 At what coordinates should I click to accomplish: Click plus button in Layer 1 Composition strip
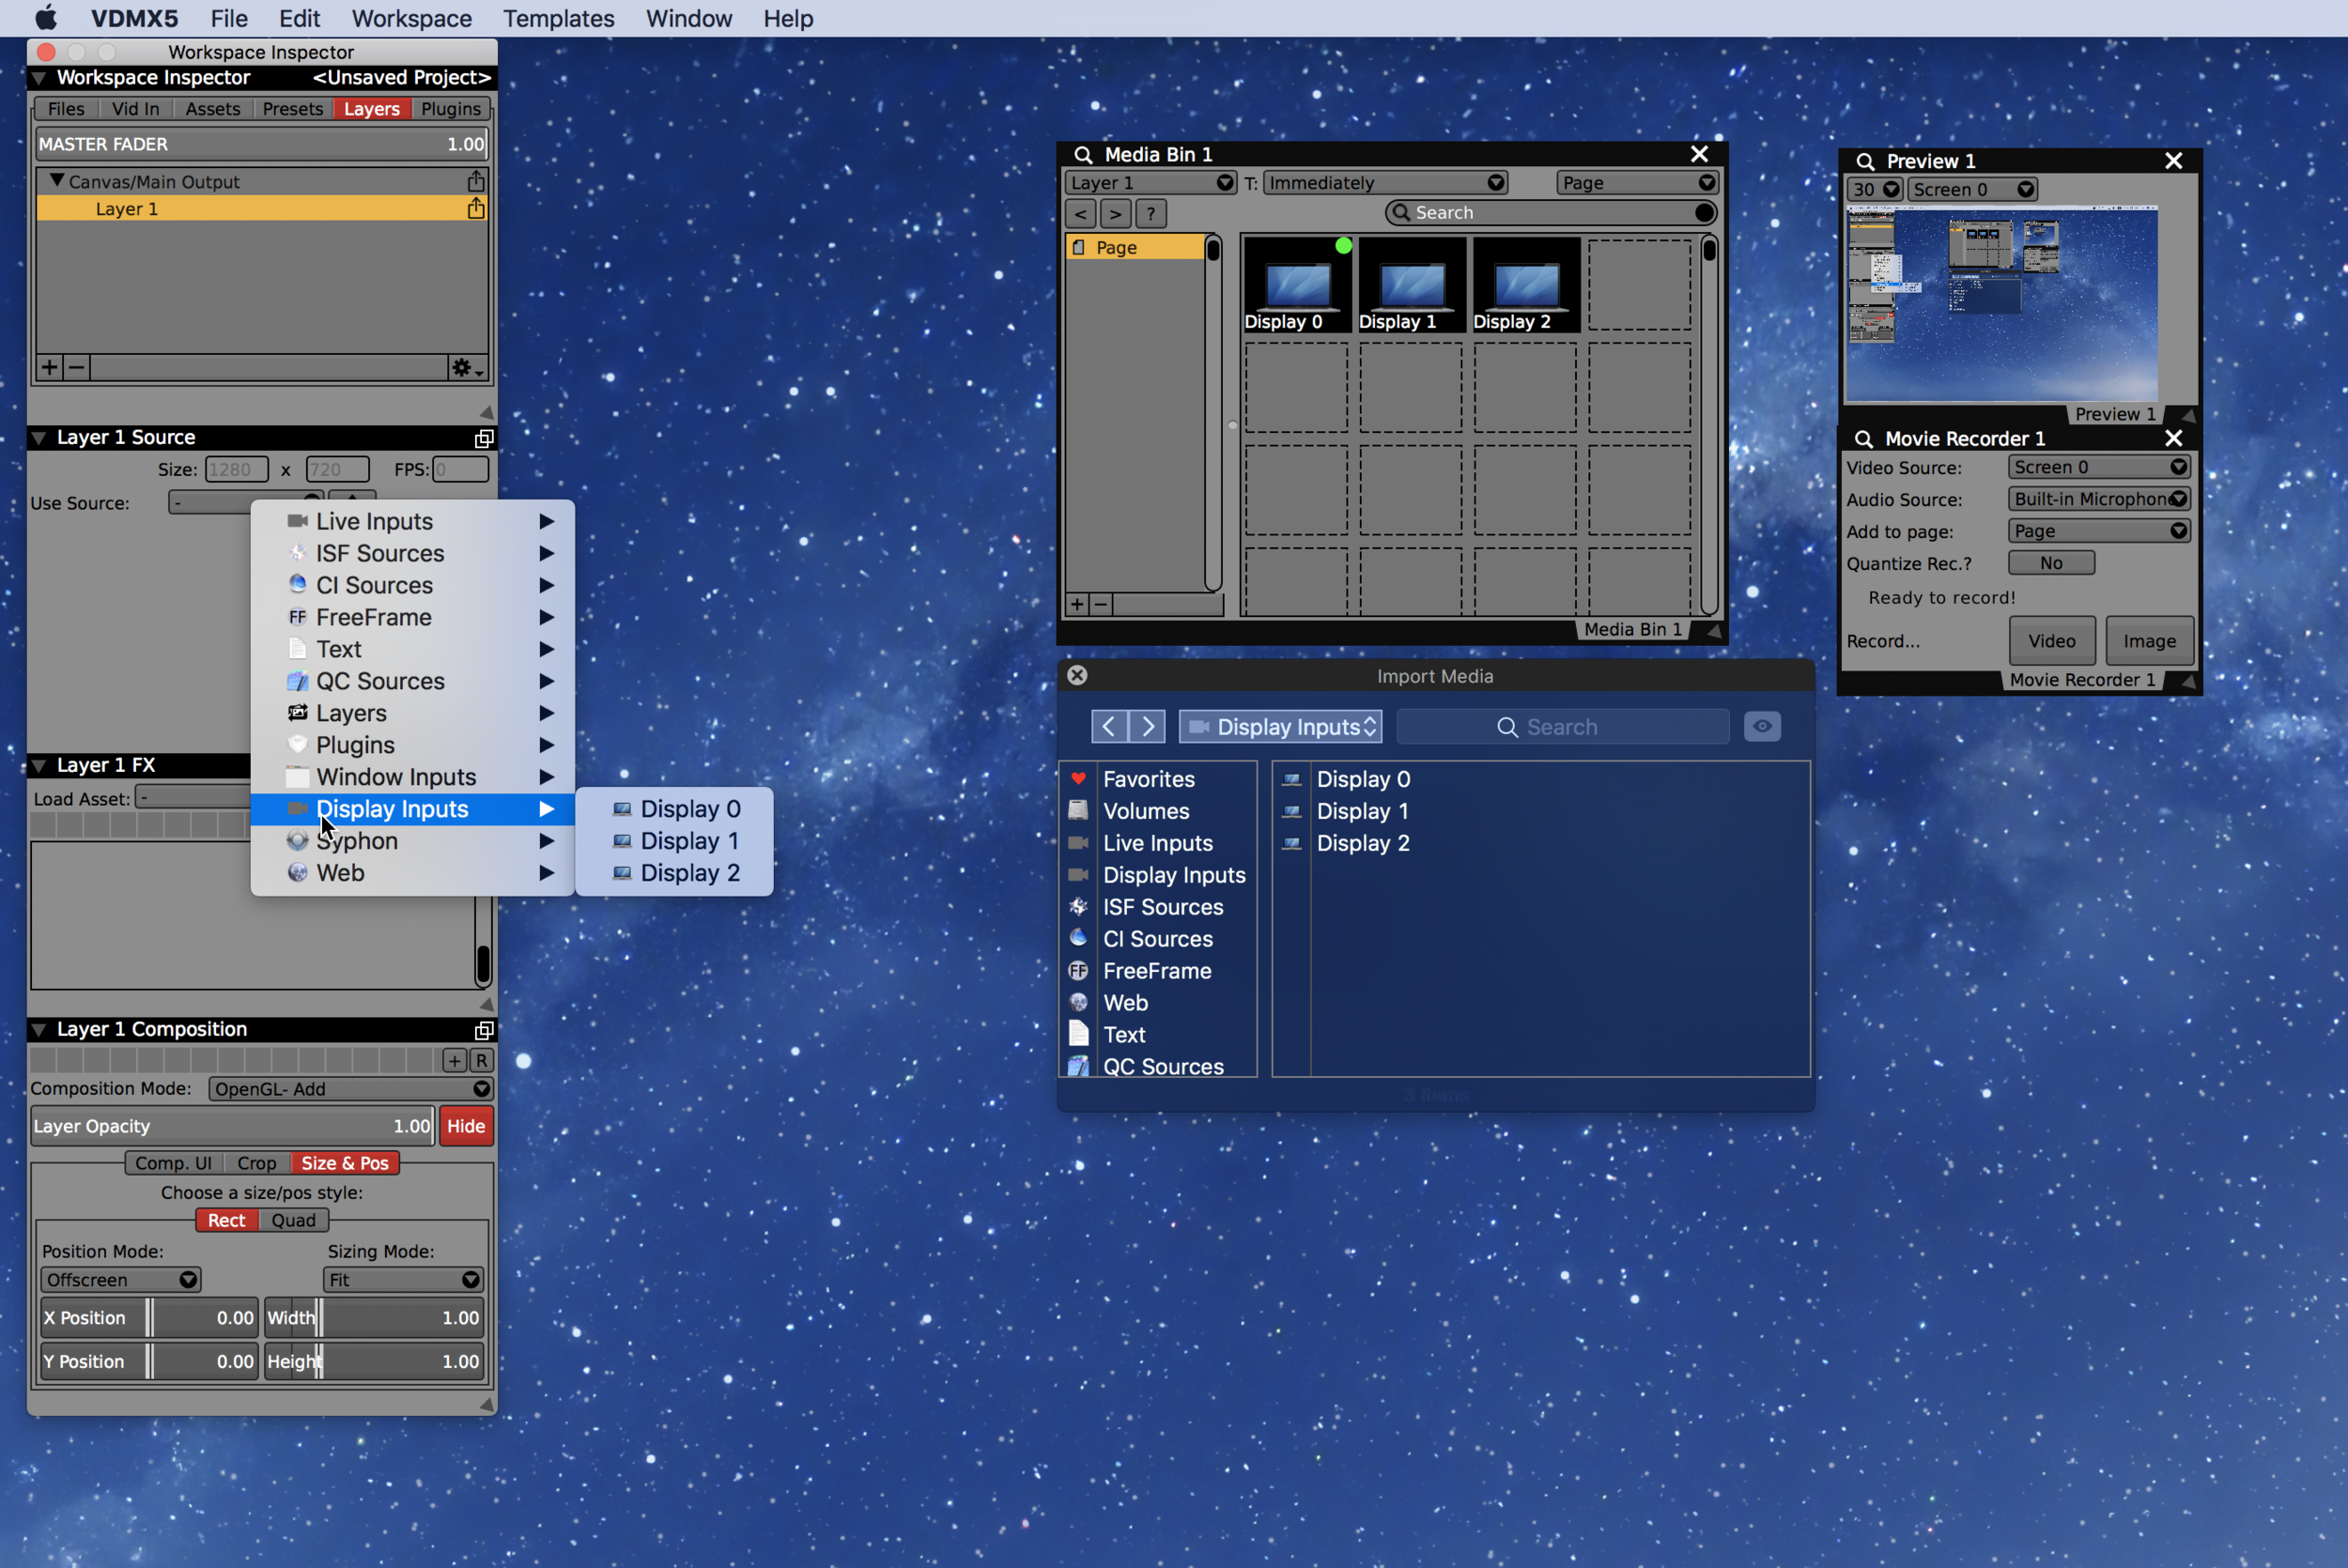(x=455, y=1061)
